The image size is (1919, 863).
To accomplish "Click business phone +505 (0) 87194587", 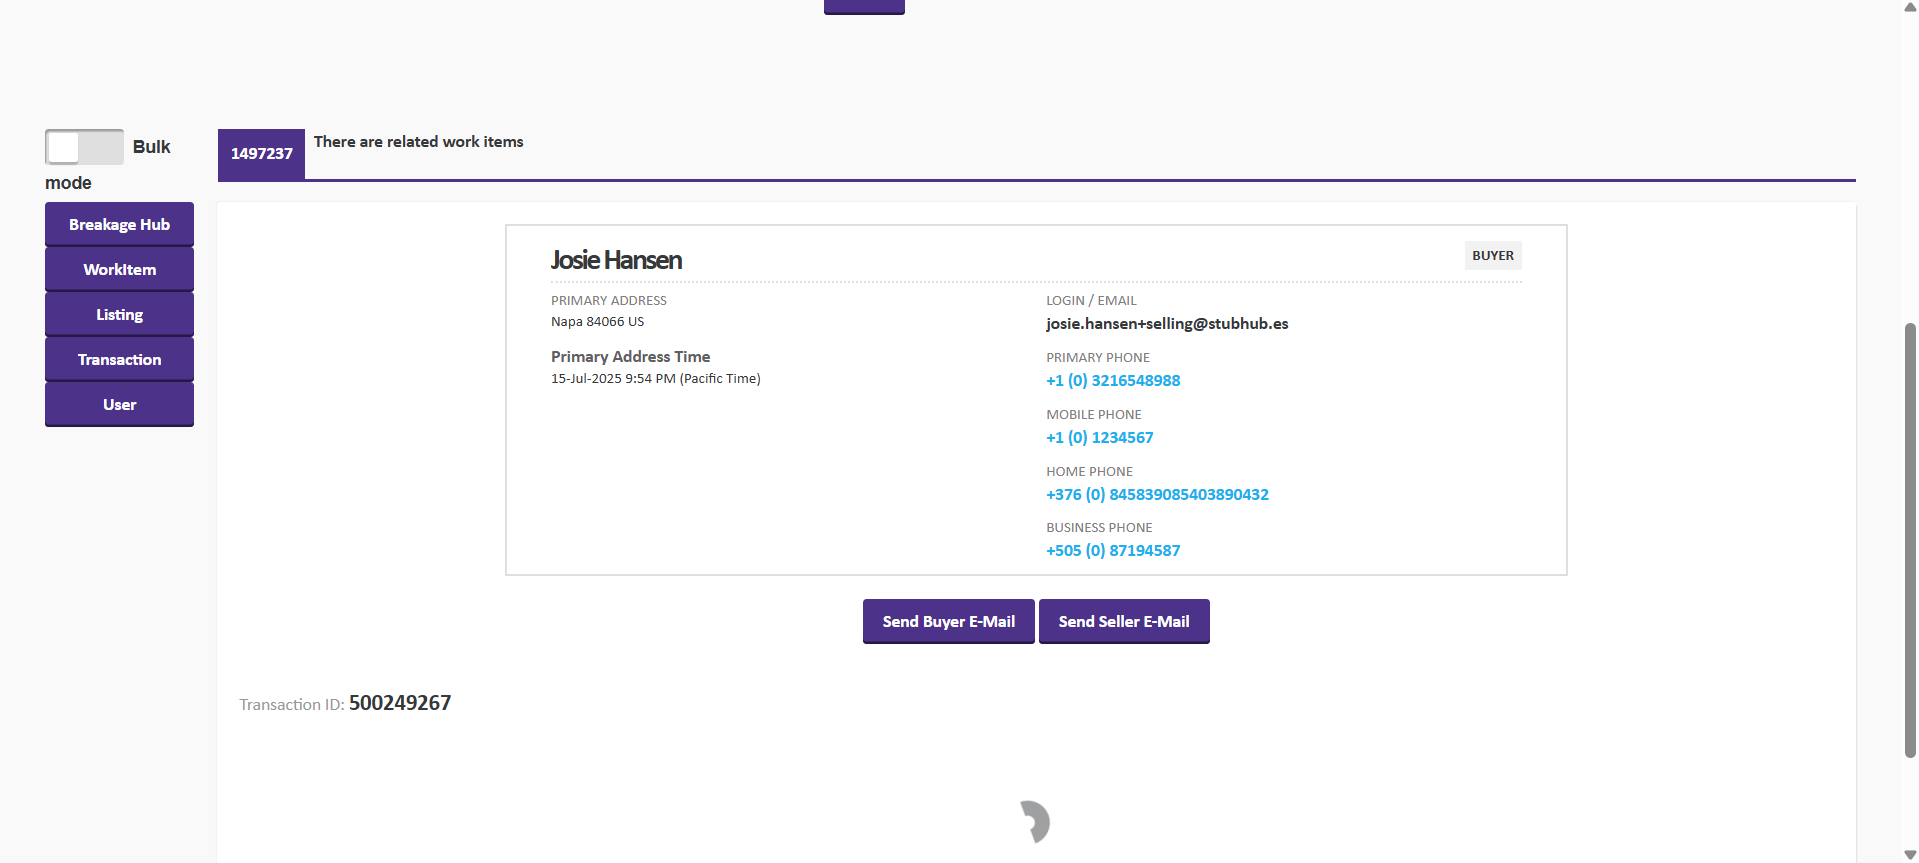I will coord(1113,550).
